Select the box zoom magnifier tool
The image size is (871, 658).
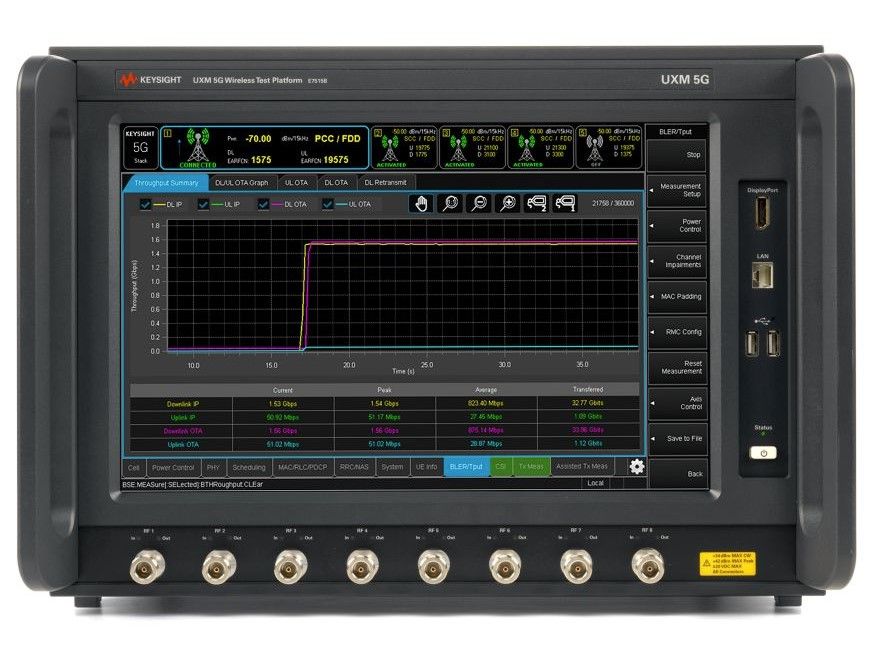(449, 204)
